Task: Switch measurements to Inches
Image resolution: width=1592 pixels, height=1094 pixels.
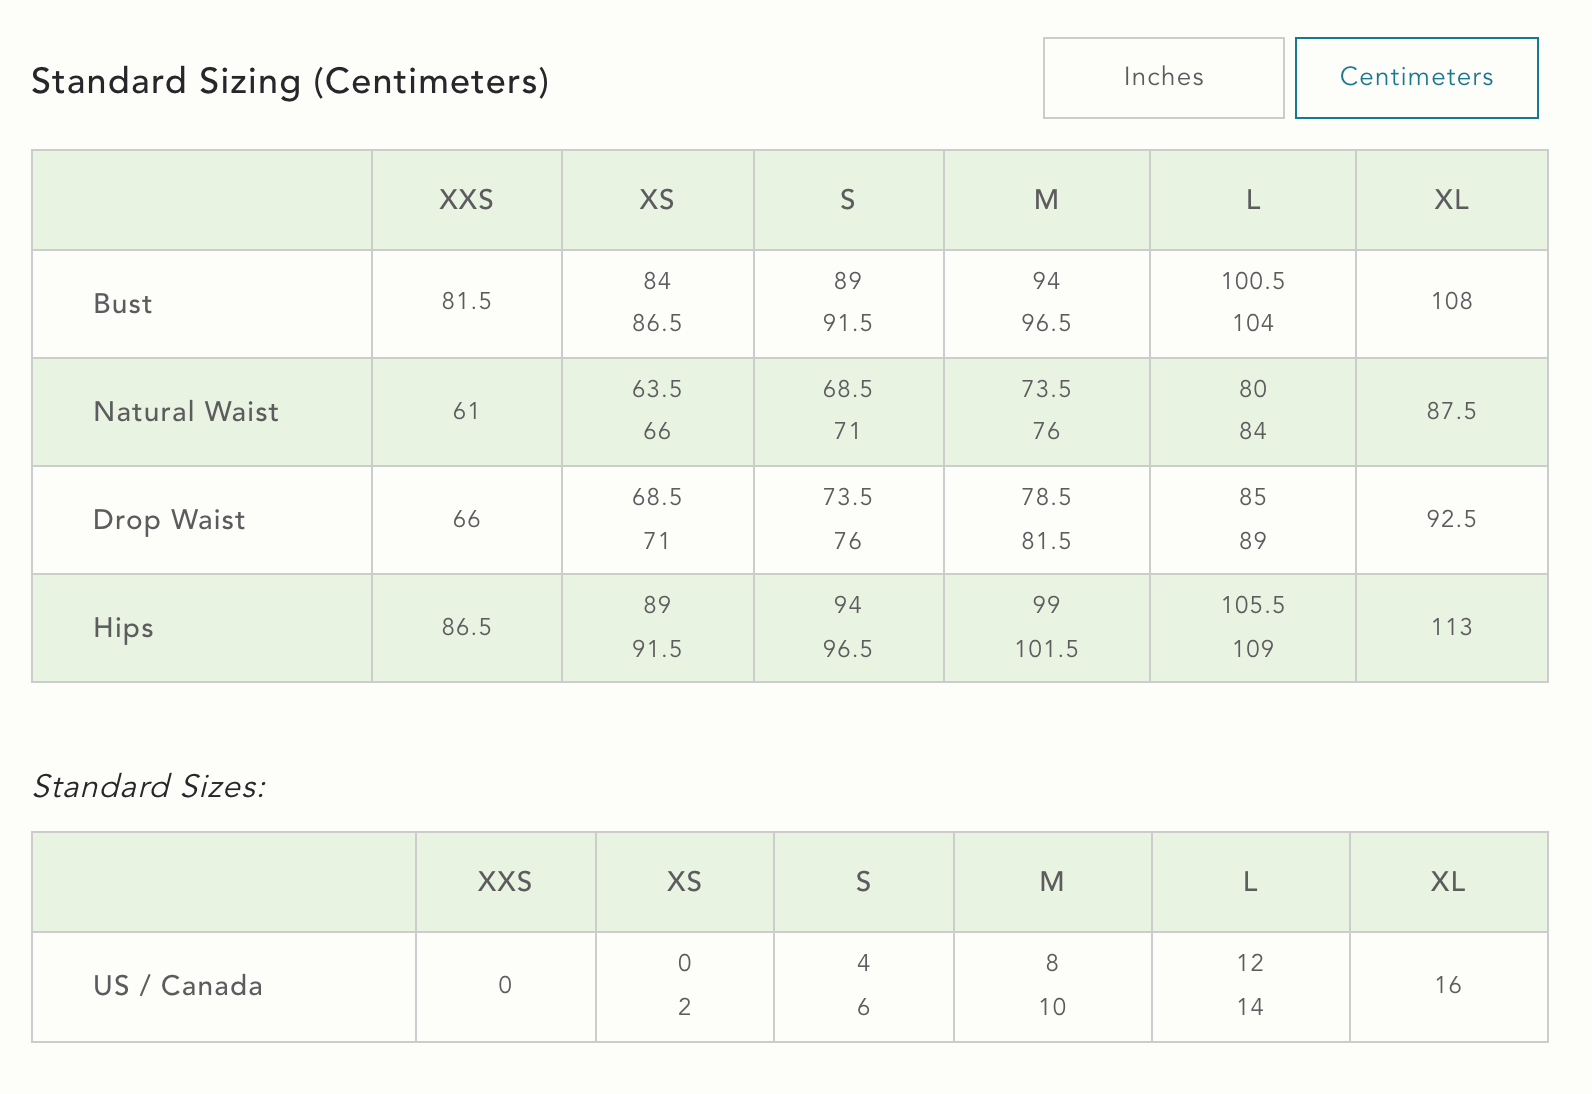Action: coord(1163,78)
